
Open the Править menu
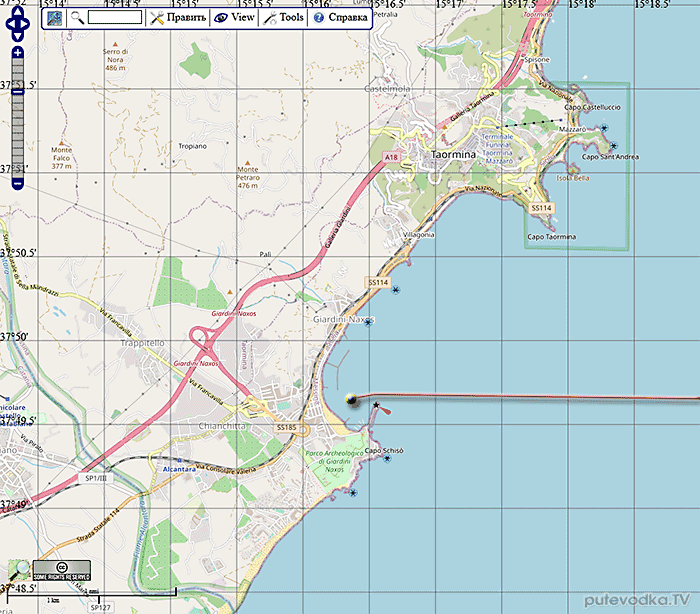178,18
